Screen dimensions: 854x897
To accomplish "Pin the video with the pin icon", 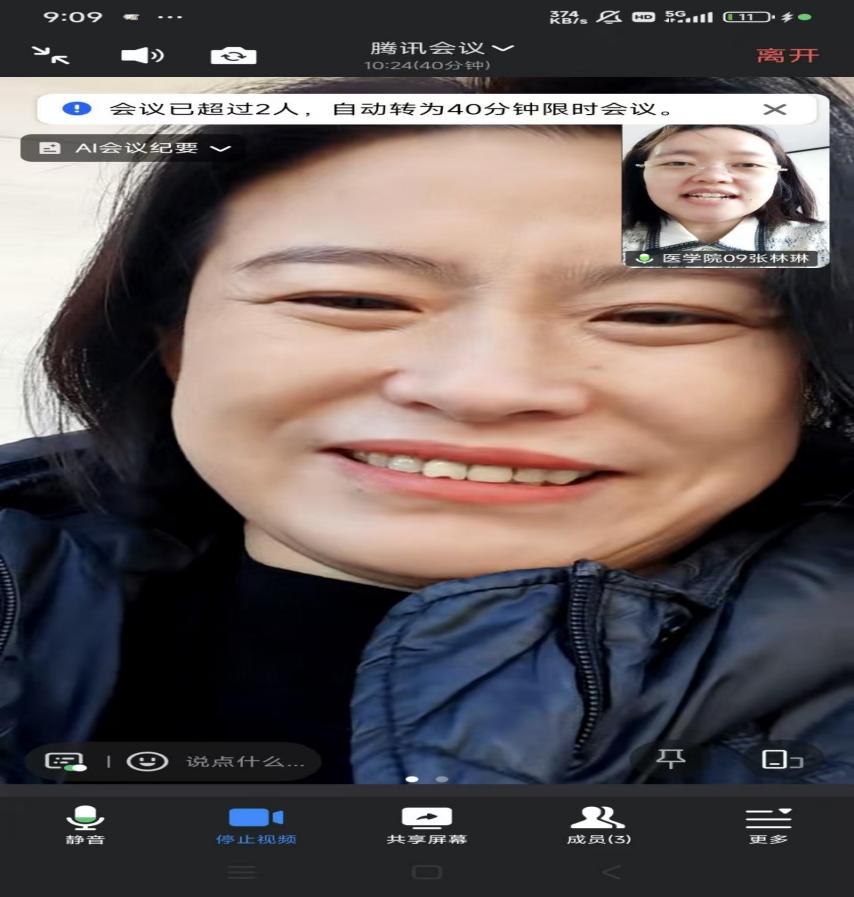I will point(670,759).
